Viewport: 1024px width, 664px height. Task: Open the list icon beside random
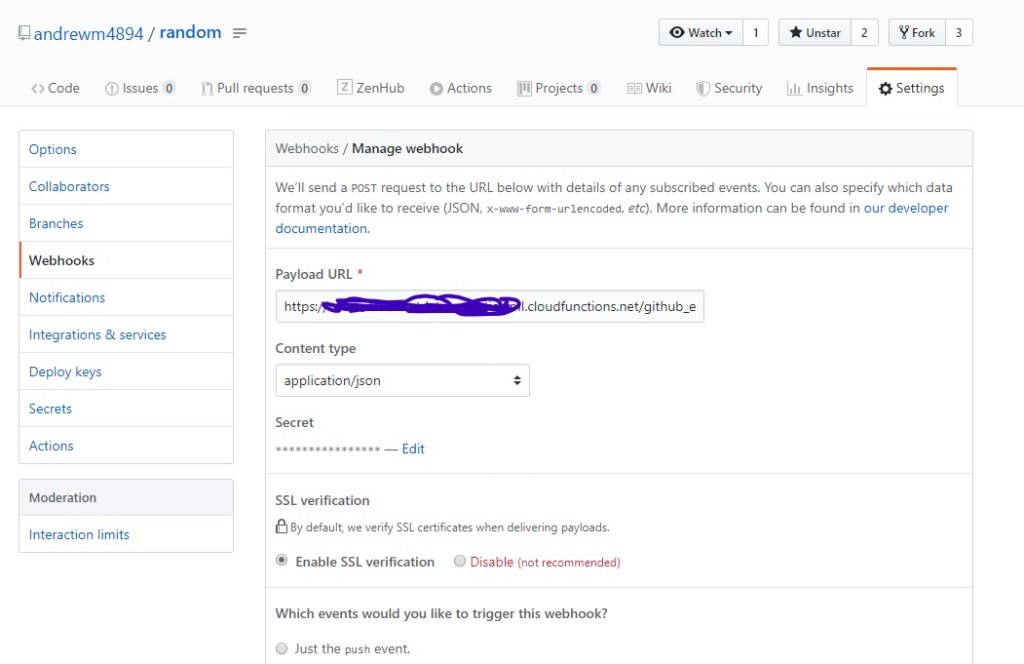240,33
